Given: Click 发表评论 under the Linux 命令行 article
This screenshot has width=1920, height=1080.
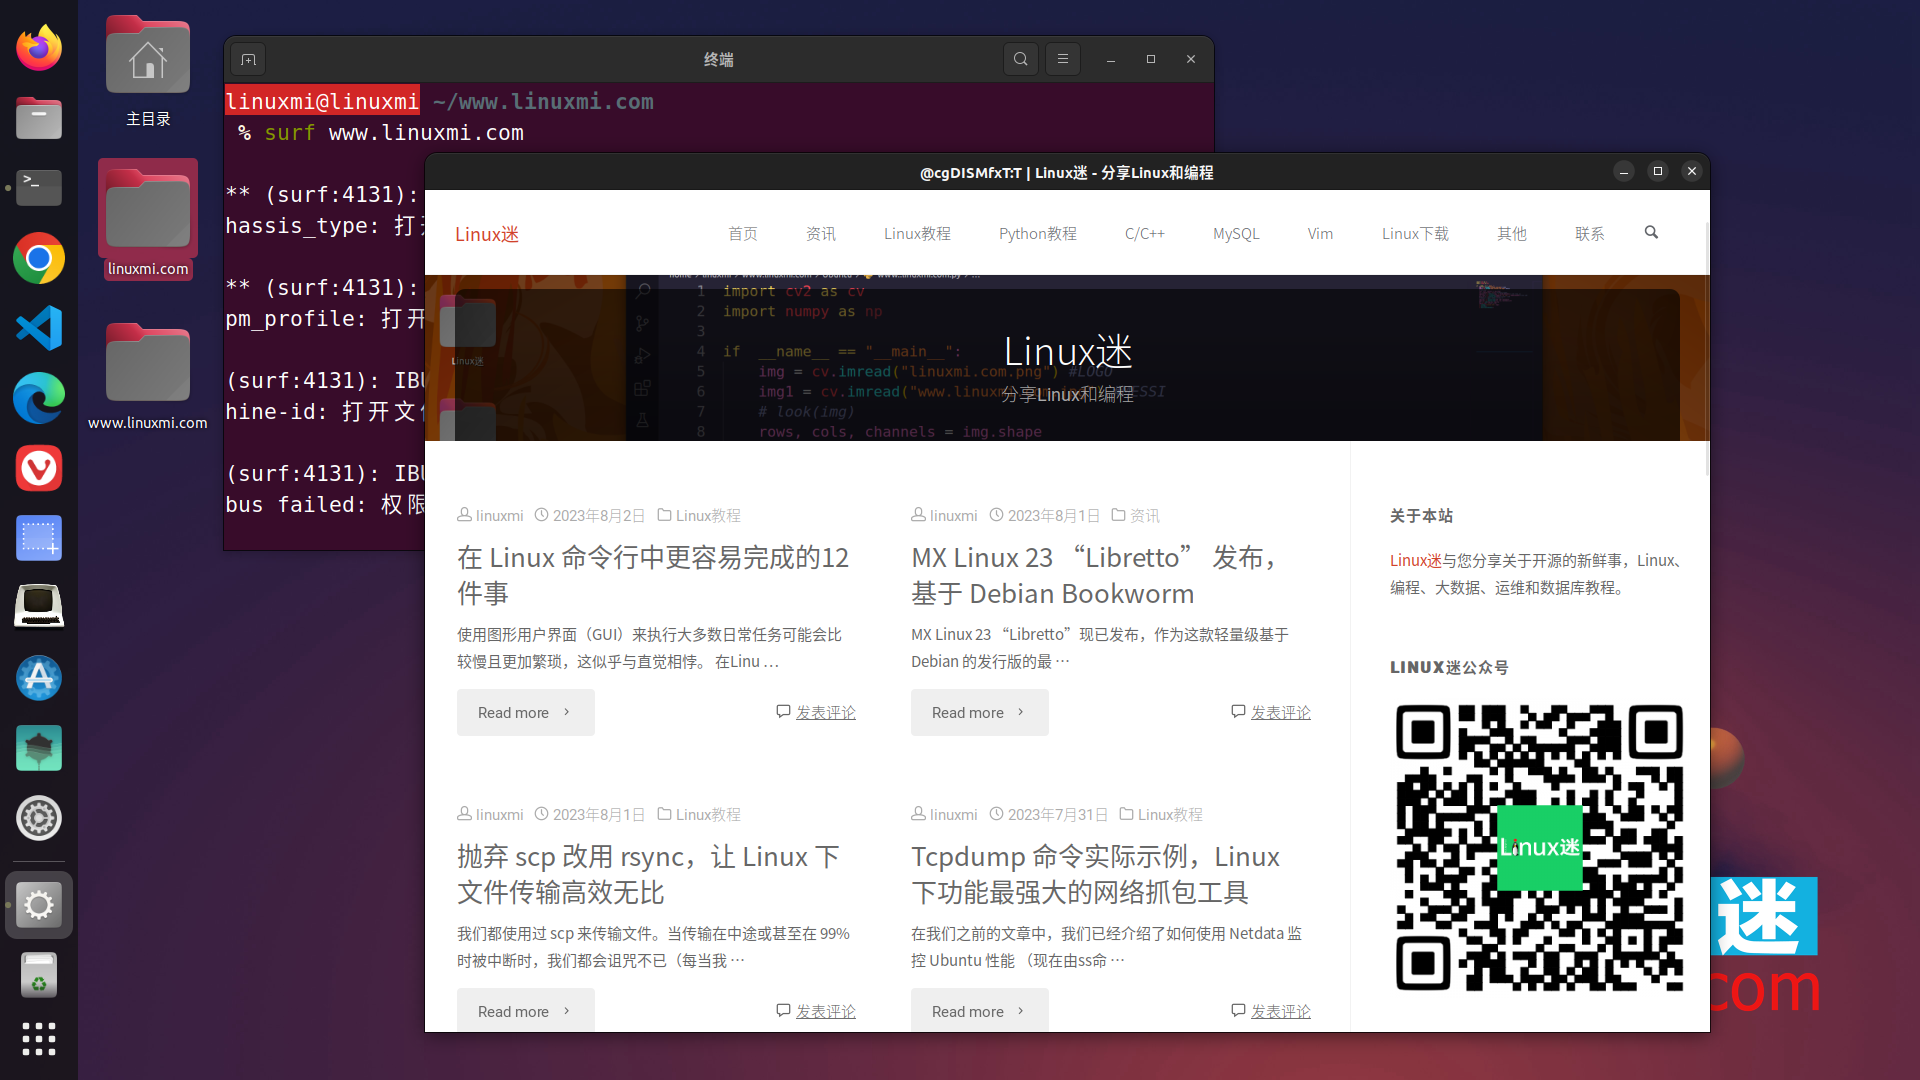Looking at the screenshot, I should [826, 712].
